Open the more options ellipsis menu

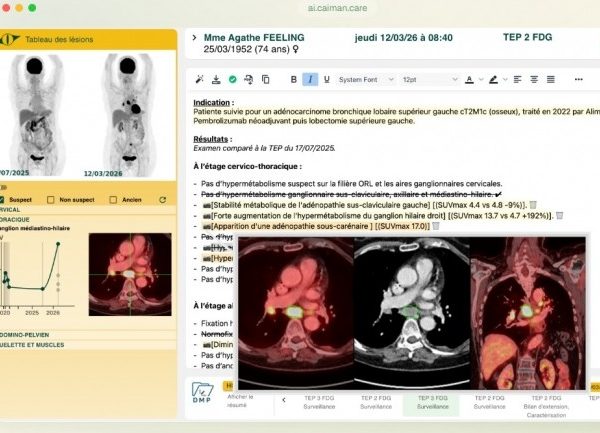tap(579, 79)
